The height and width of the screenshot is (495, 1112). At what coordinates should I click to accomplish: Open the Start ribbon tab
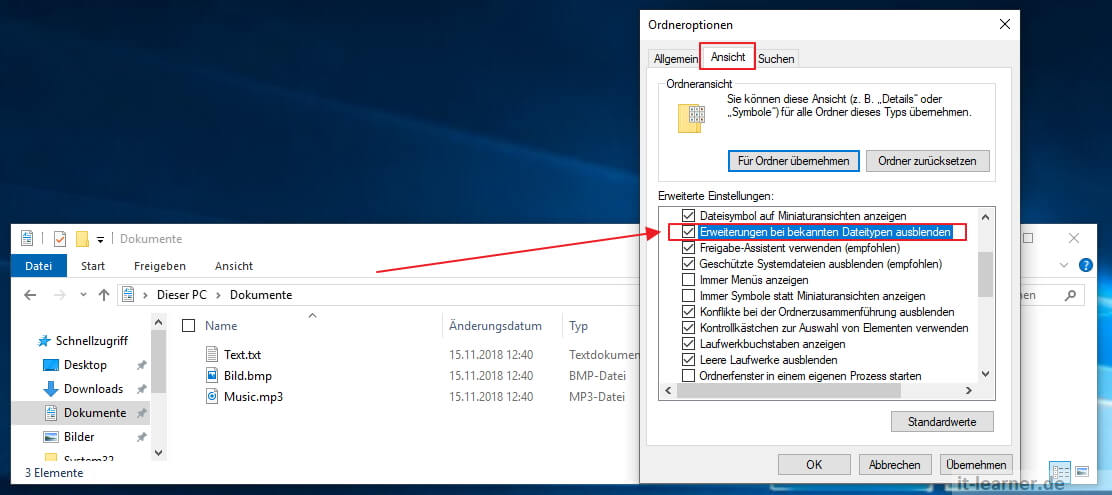[93, 266]
